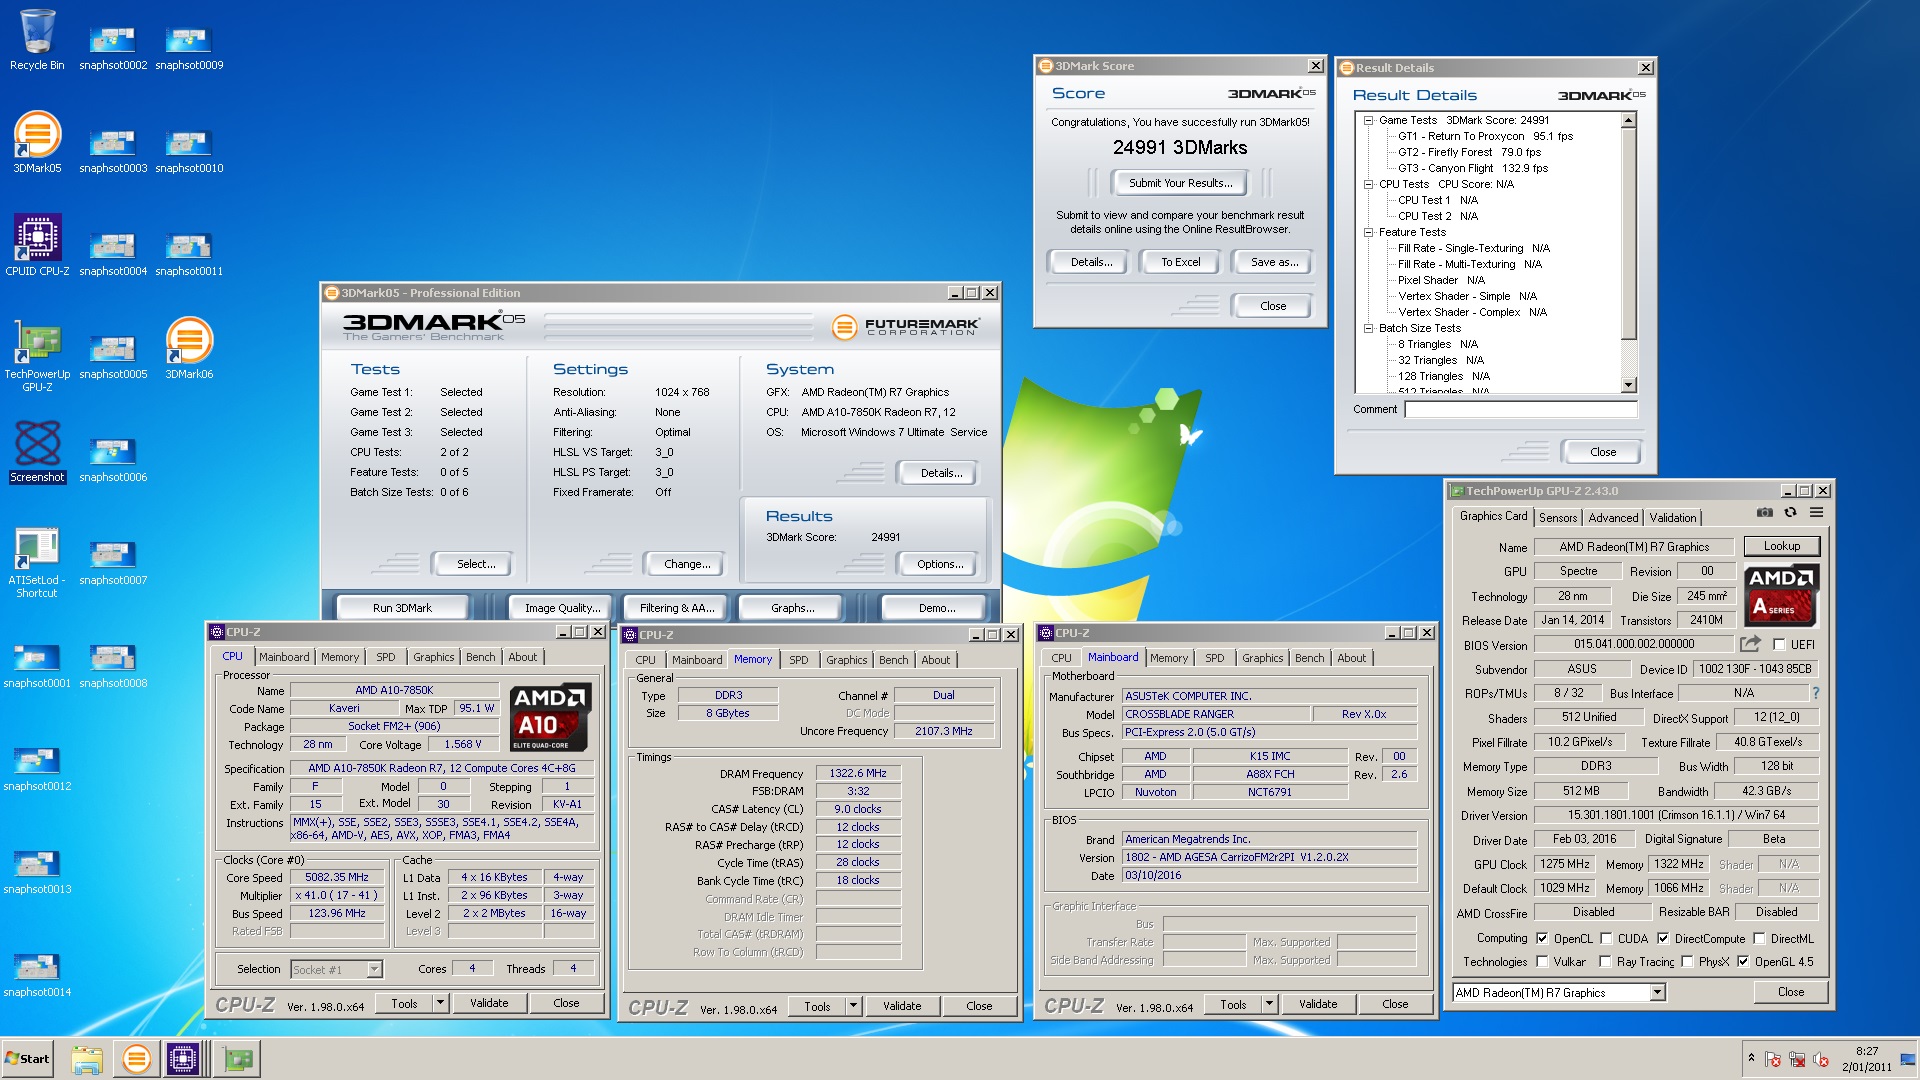Switch to Sensors tab in GPU-Z
Viewport: 1920px width, 1080px height.
1558,518
